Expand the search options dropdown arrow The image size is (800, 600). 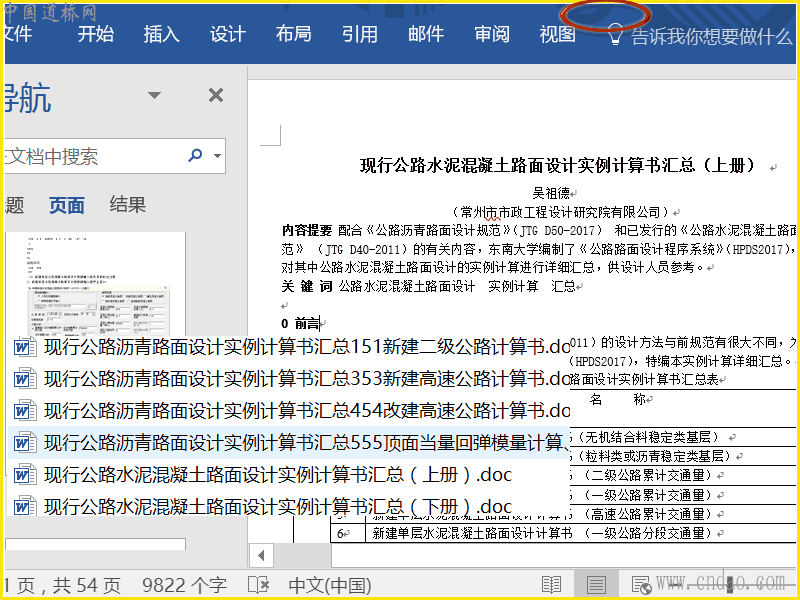(217, 156)
